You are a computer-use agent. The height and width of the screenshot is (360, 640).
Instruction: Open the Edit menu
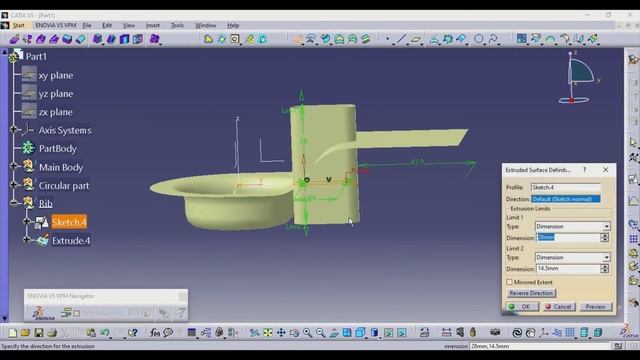(107, 25)
